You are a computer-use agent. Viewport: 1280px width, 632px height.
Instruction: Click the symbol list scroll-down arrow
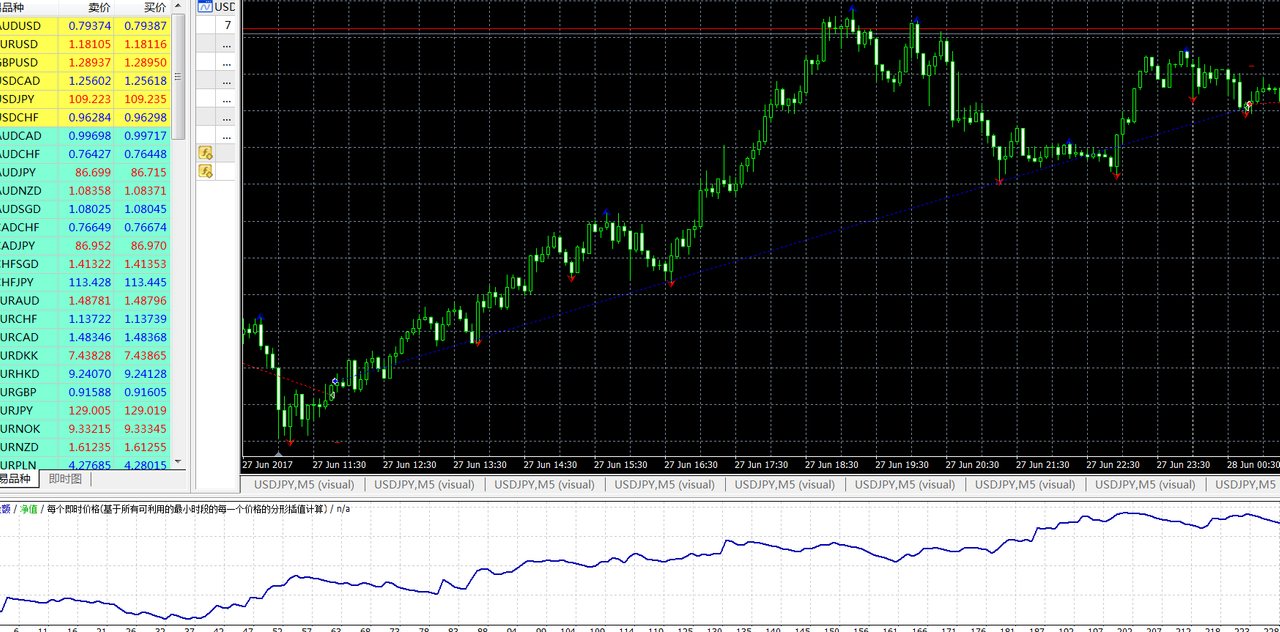coord(179,462)
